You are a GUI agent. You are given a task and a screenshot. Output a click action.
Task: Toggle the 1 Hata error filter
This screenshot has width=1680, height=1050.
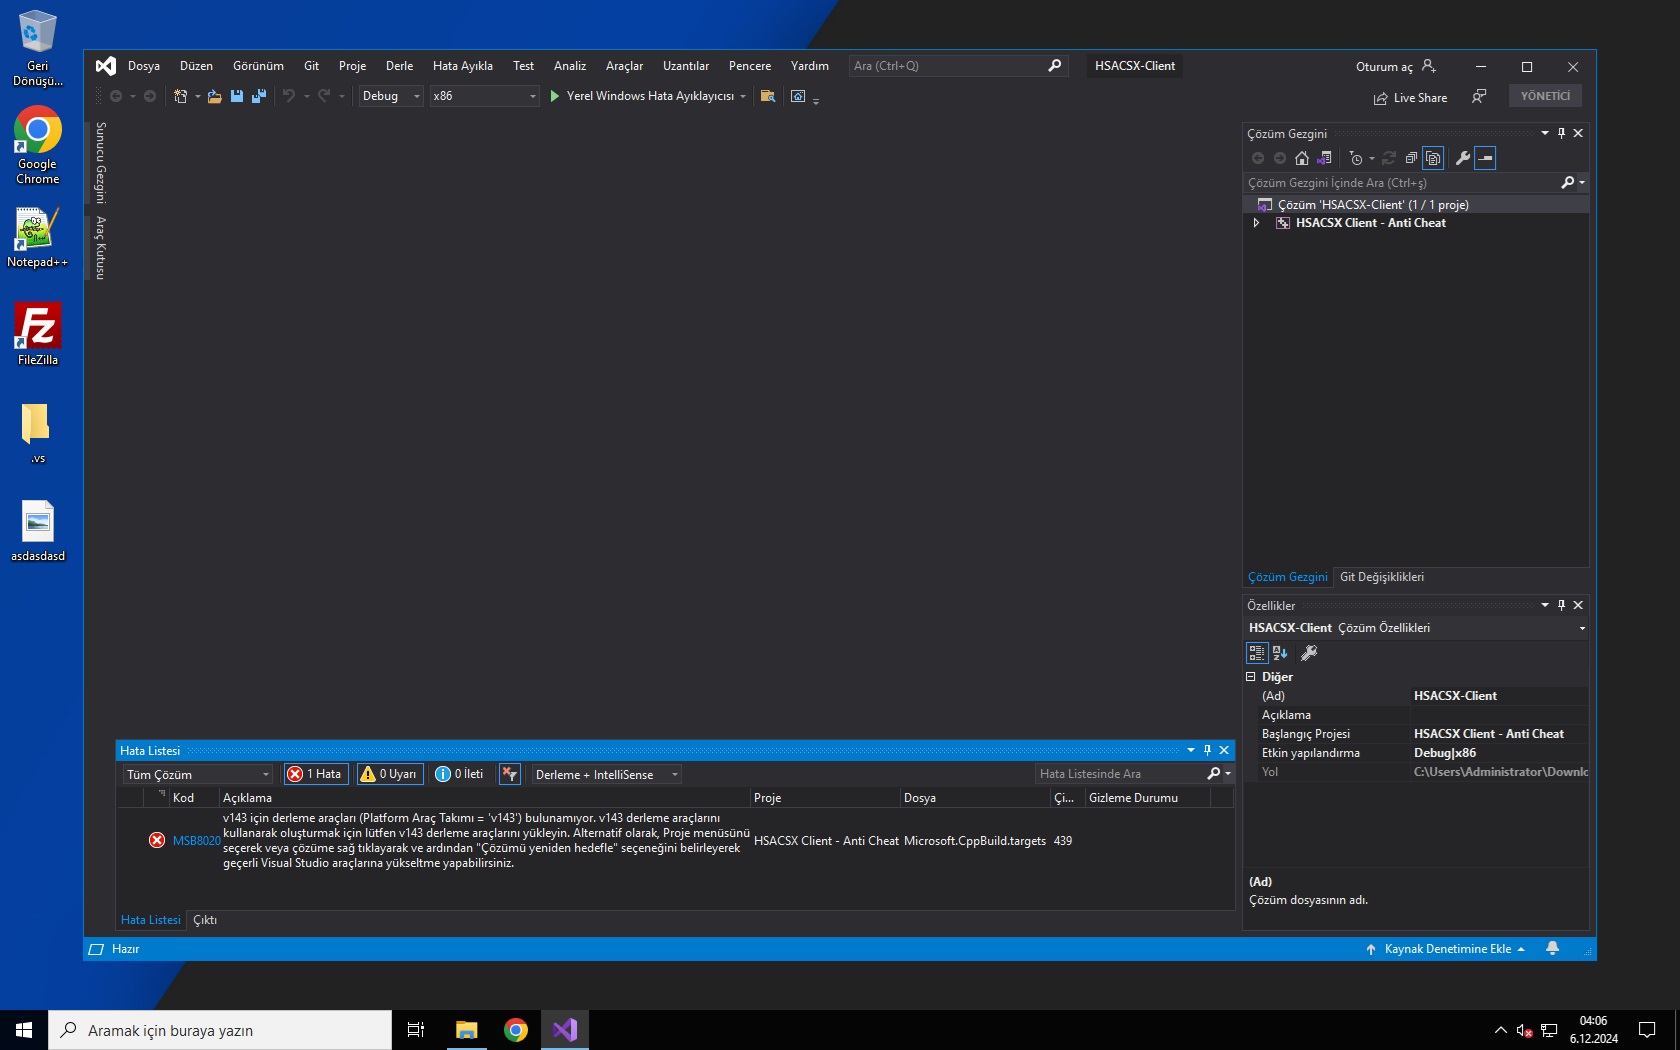point(316,774)
